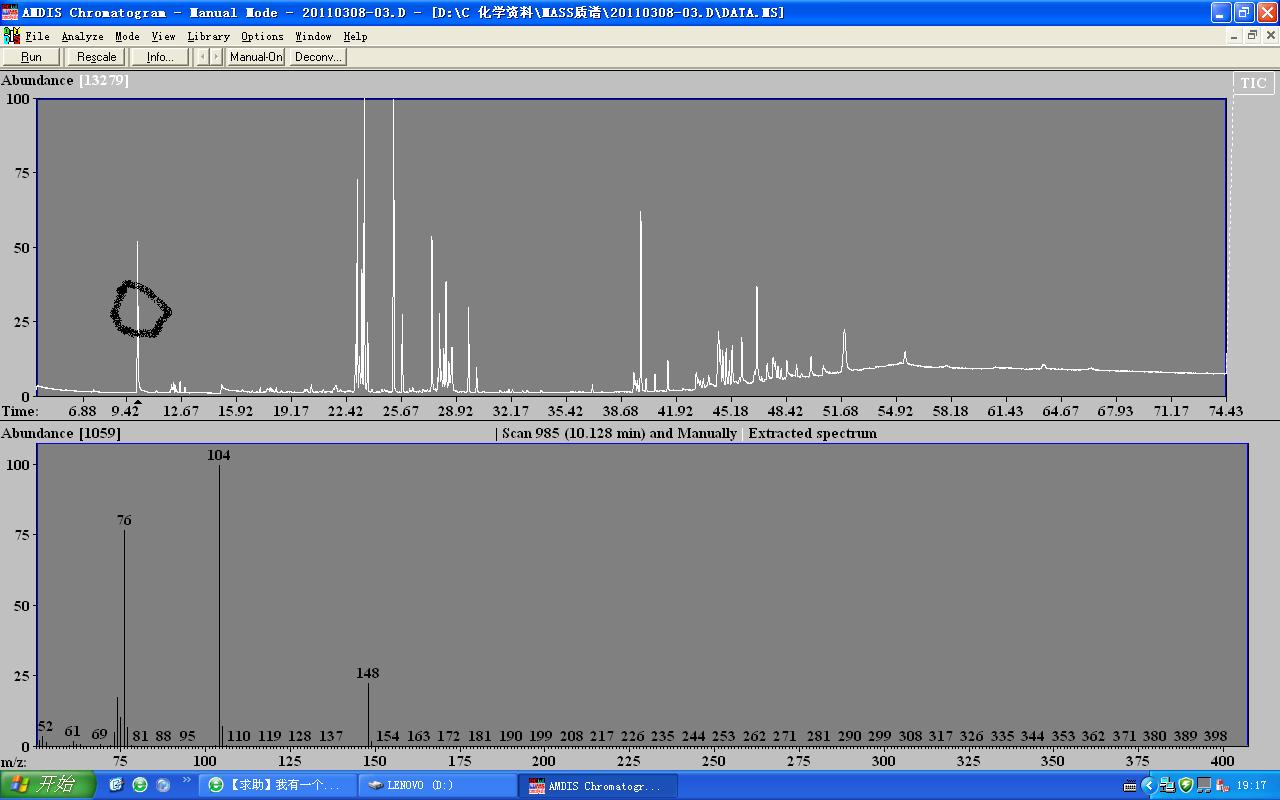This screenshot has height=800, width=1280.
Task: Launch the blue globe quick launch icon
Action: click(x=163, y=785)
